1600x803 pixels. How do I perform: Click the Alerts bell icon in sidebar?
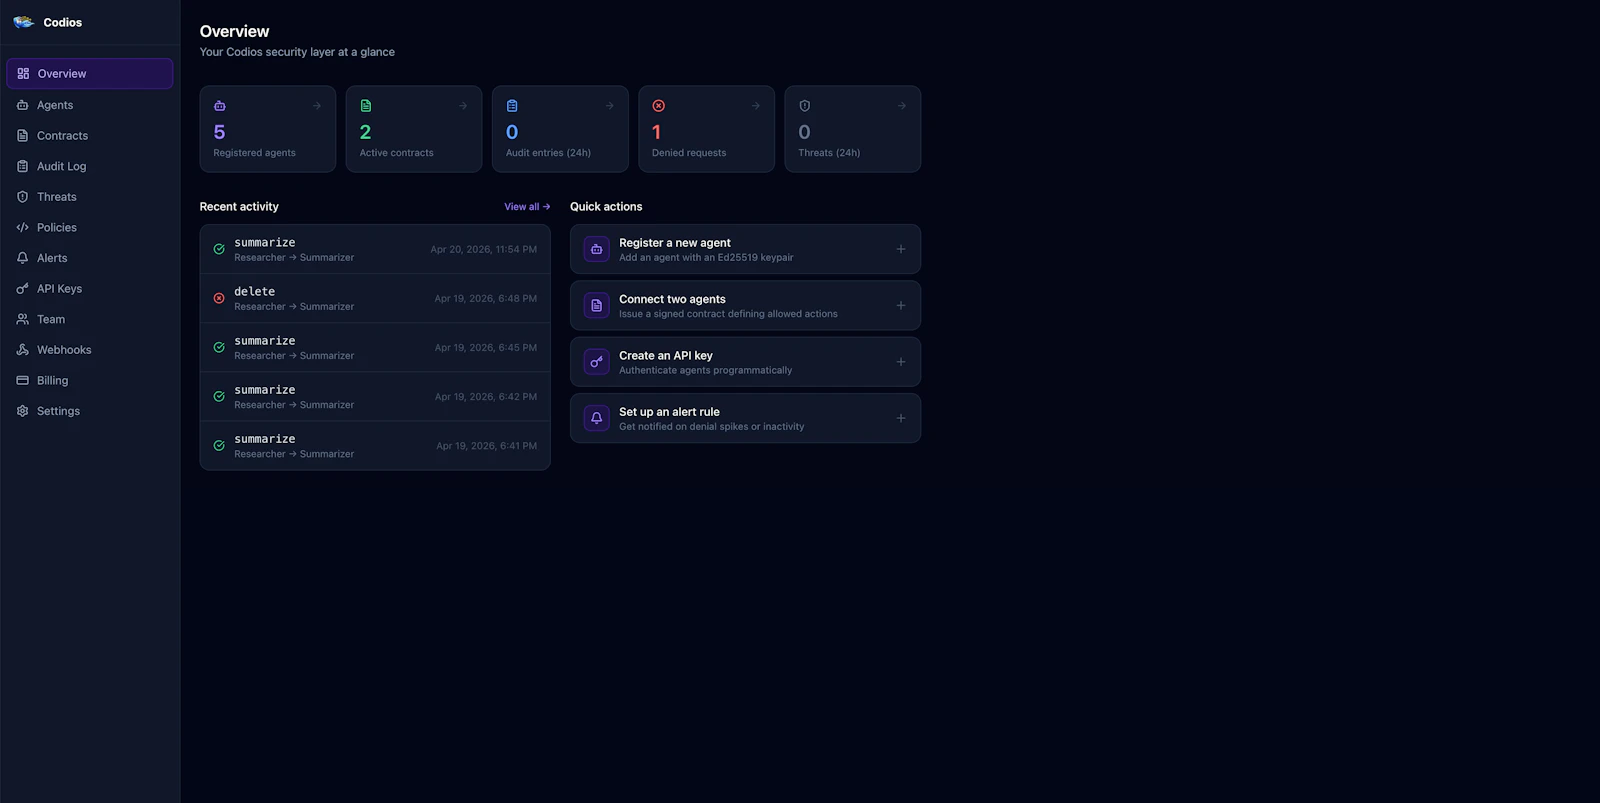[22, 258]
